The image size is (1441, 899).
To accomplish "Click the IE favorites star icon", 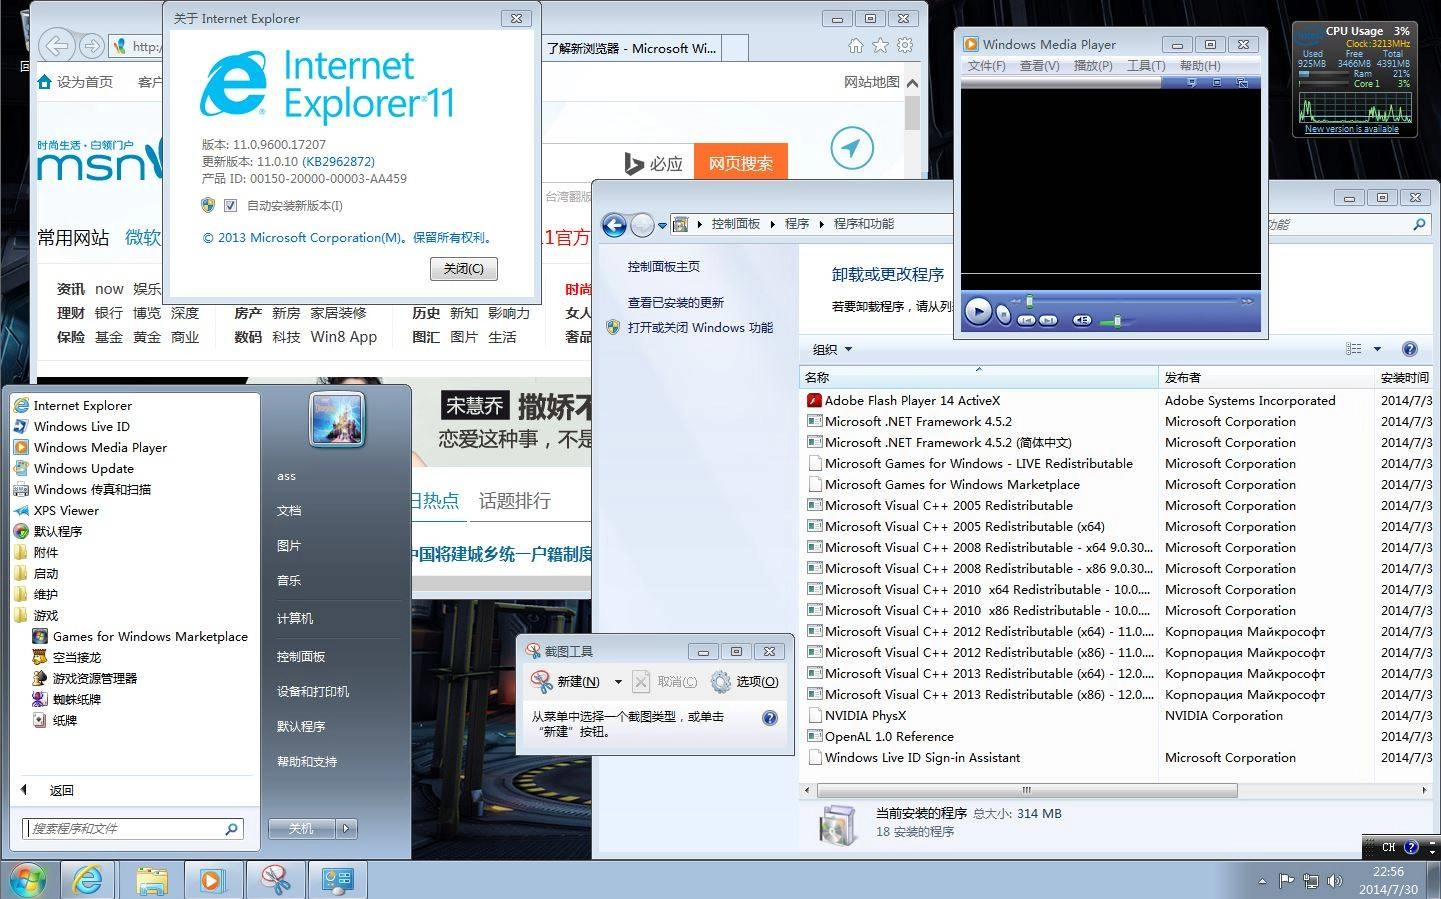I will [x=880, y=46].
